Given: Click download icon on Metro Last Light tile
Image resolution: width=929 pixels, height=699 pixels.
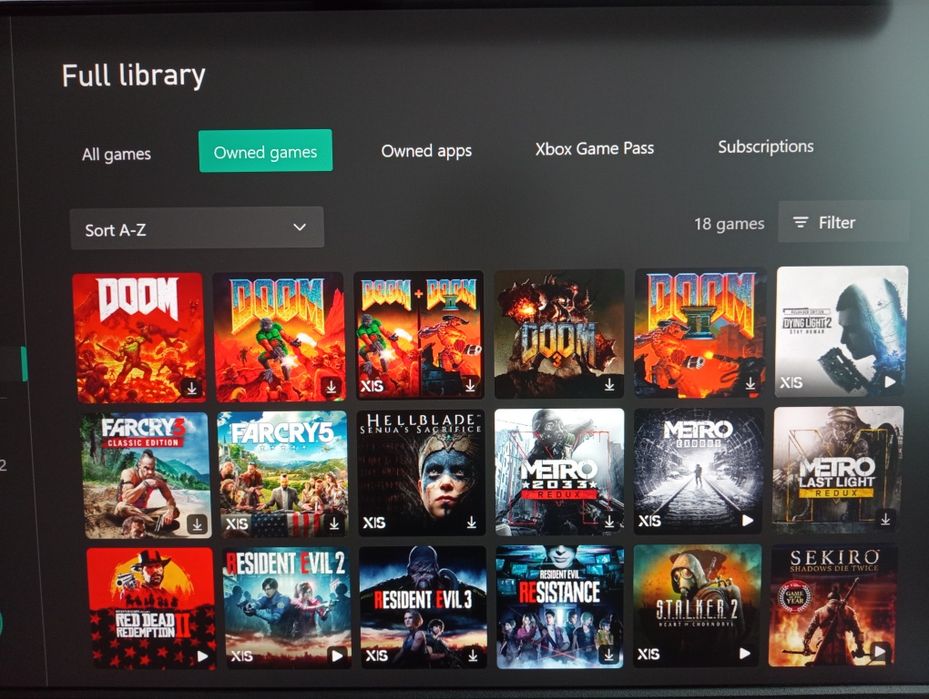Looking at the screenshot, I should (x=885, y=520).
